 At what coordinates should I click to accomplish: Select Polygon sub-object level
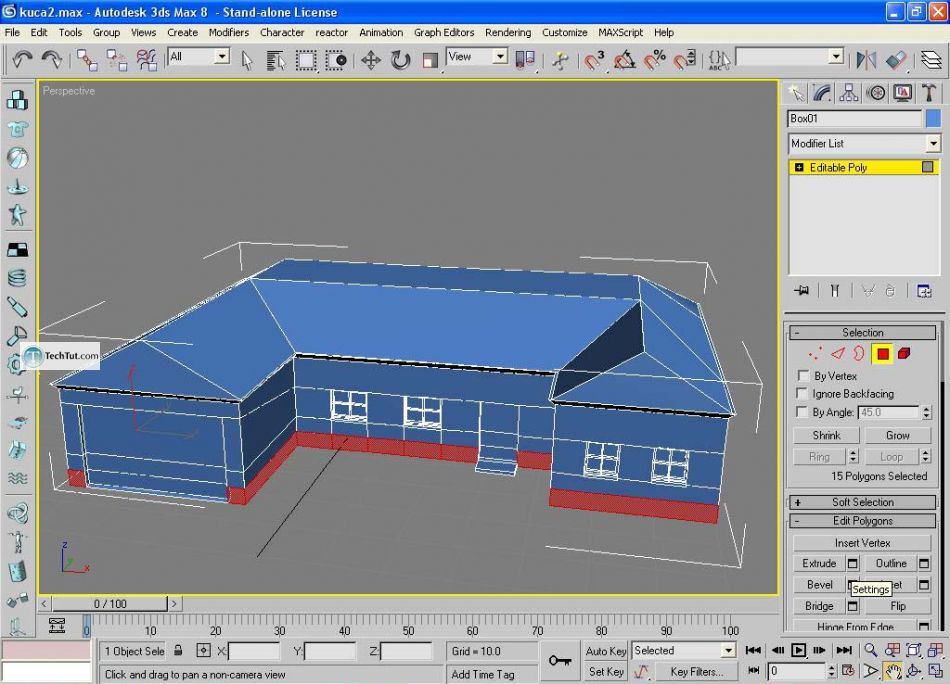click(x=882, y=353)
